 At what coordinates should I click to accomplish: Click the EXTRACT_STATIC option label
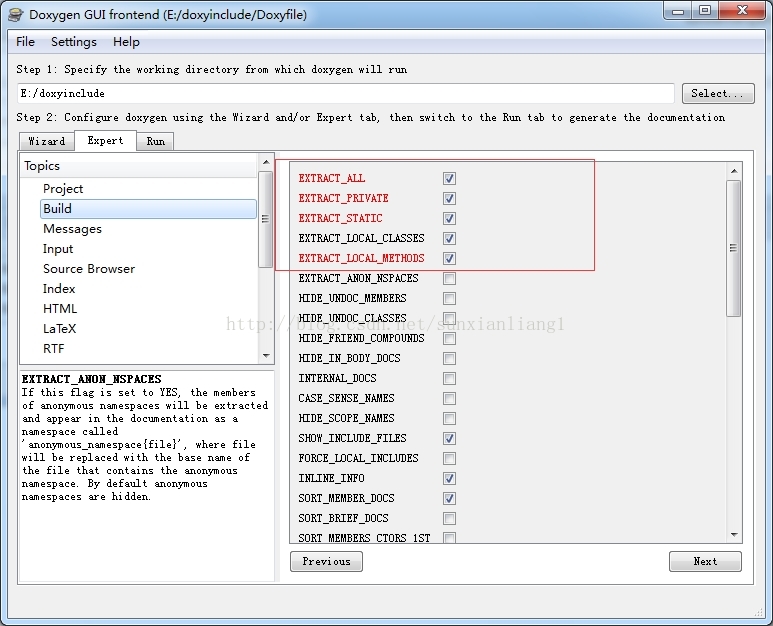tap(341, 218)
